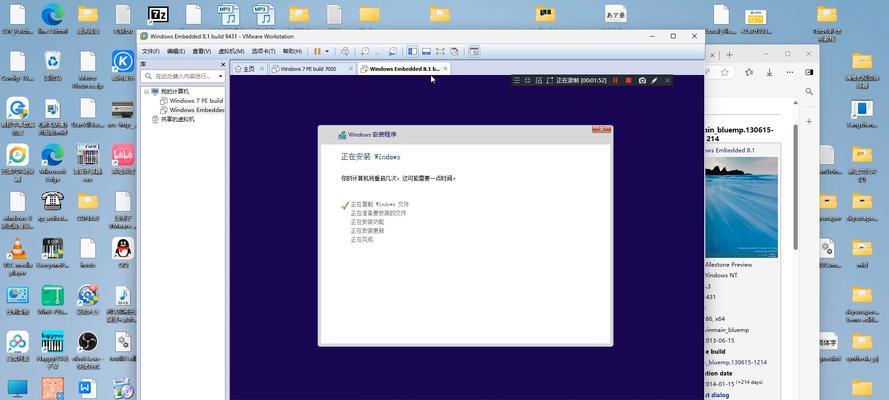
Task: Open the recorder pencil annotation tool
Action: (654, 81)
